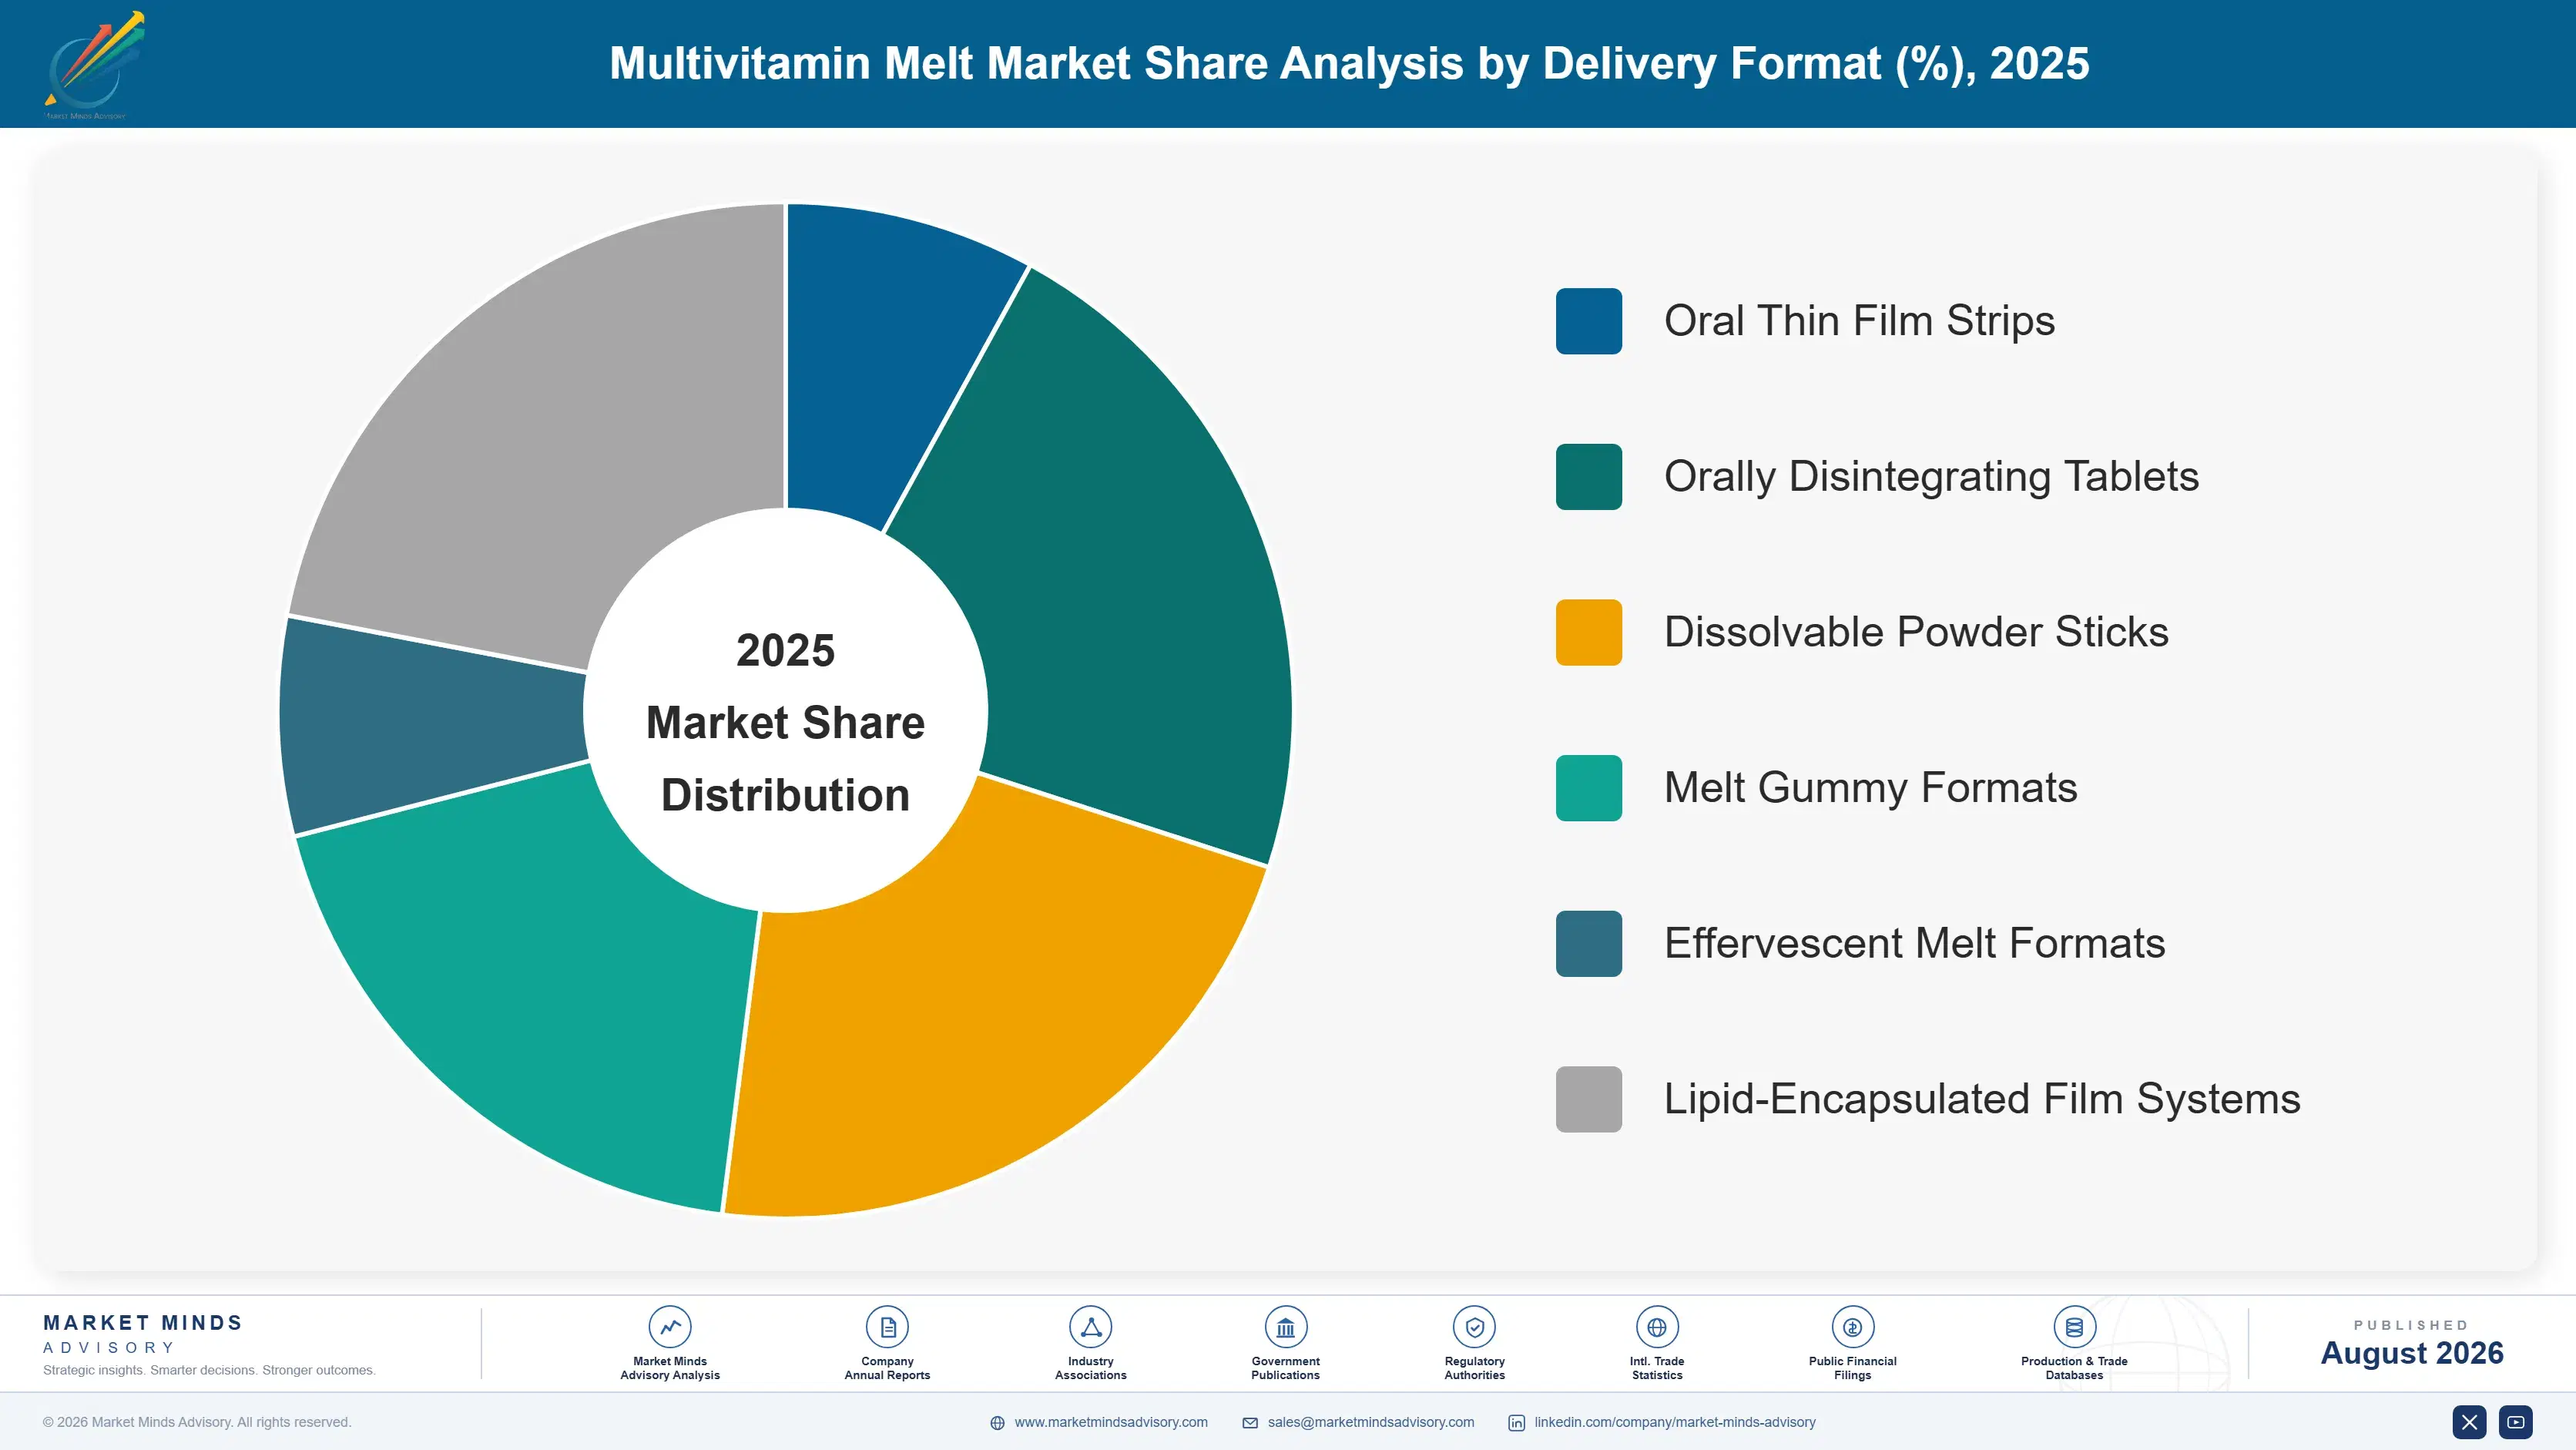This screenshot has width=2576, height=1450.
Task: Open the YouTube icon in footer
Action: 2516,1422
